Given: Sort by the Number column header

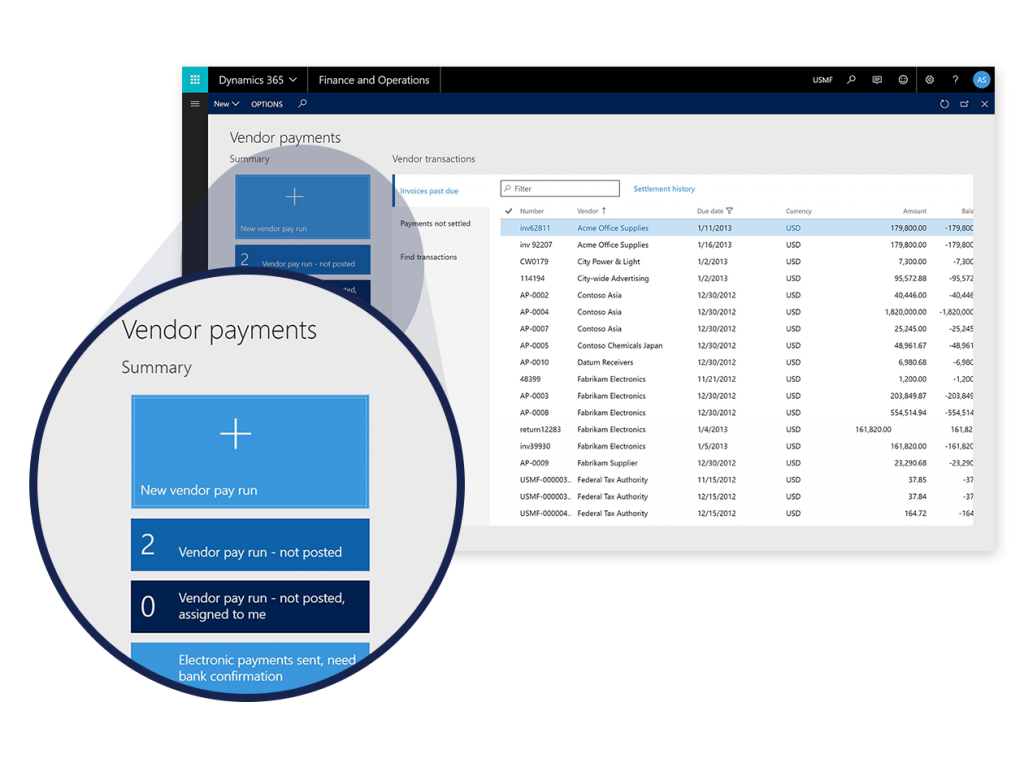Looking at the screenshot, I should click(x=532, y=211).
